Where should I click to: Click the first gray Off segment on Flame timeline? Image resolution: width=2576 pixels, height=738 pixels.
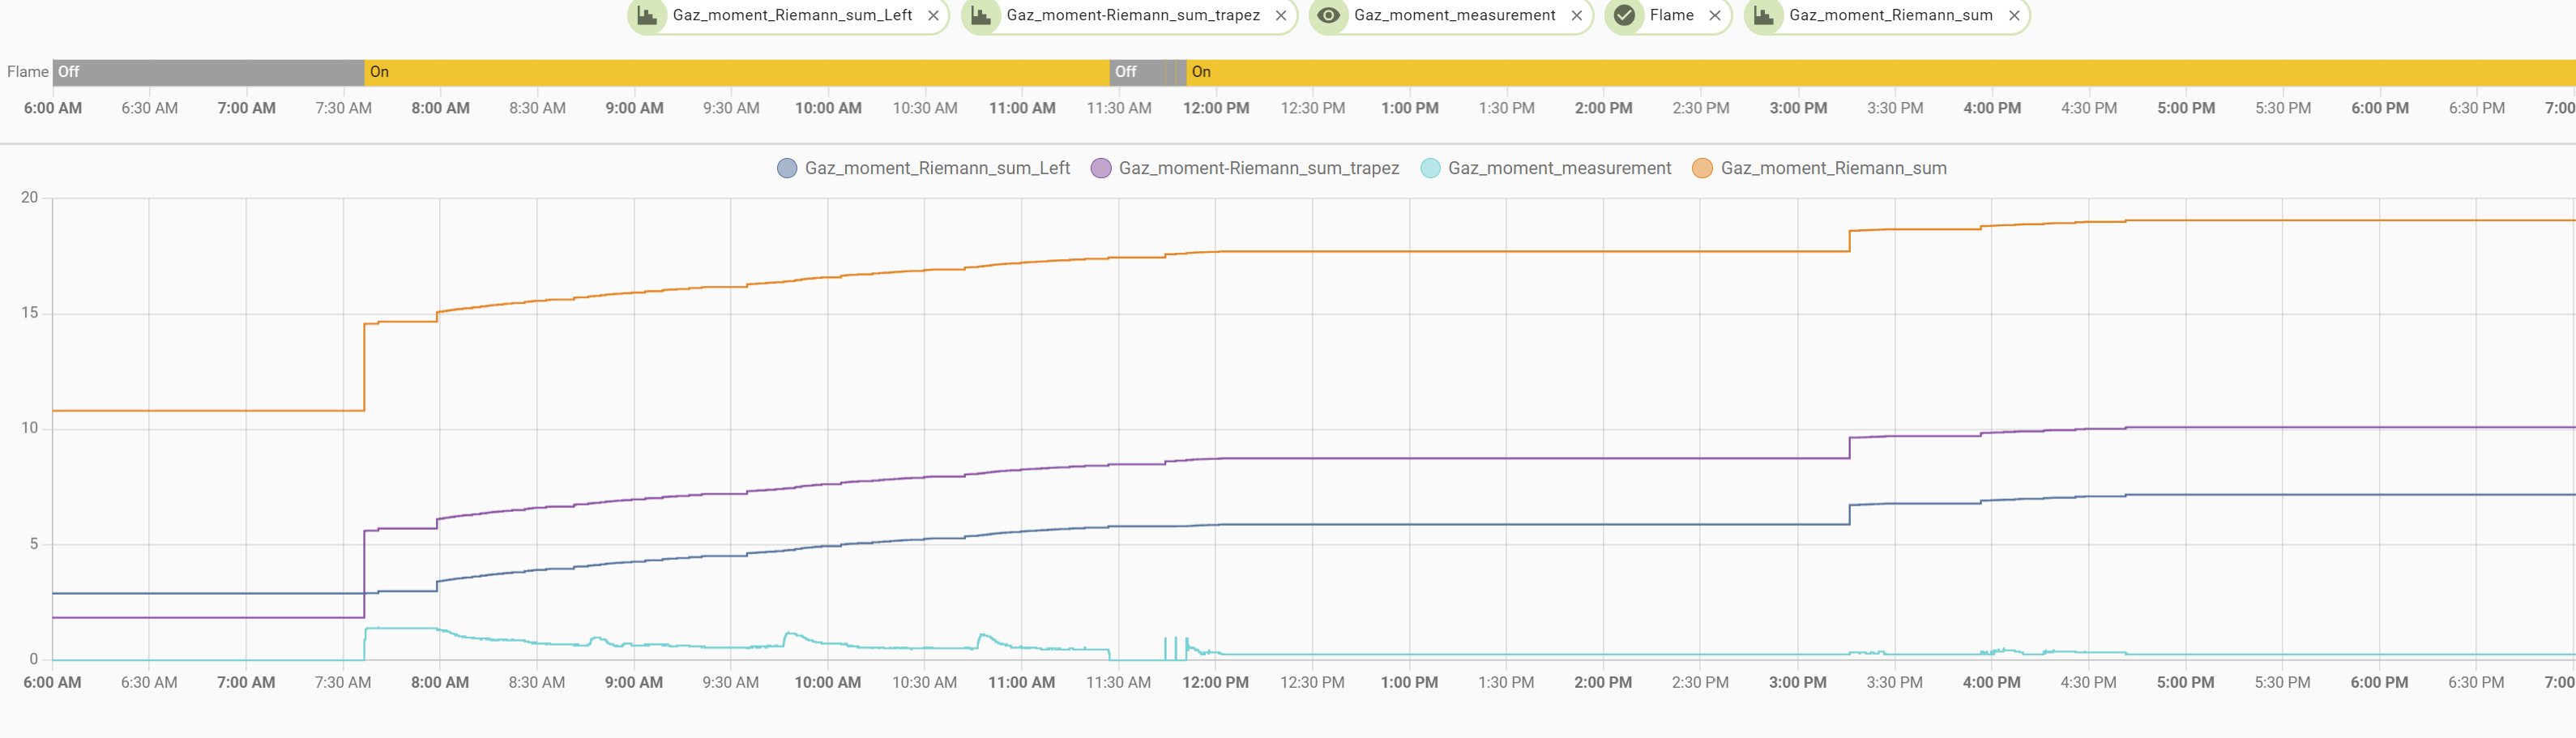(208, 72)
